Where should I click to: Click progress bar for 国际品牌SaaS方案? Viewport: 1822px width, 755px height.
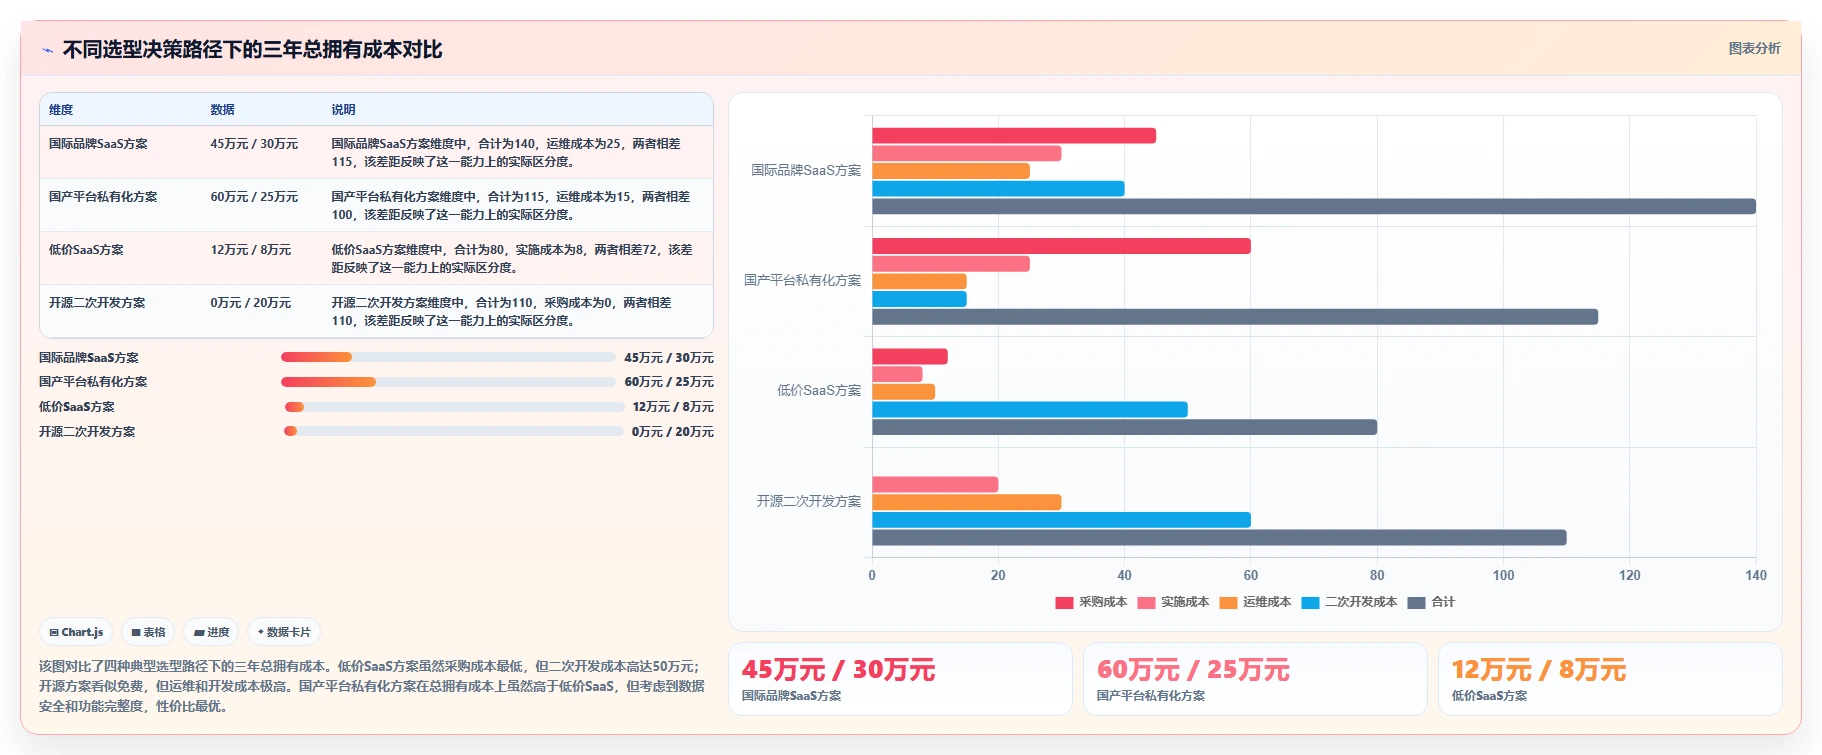pyautogui.click(x=448, y=357)
